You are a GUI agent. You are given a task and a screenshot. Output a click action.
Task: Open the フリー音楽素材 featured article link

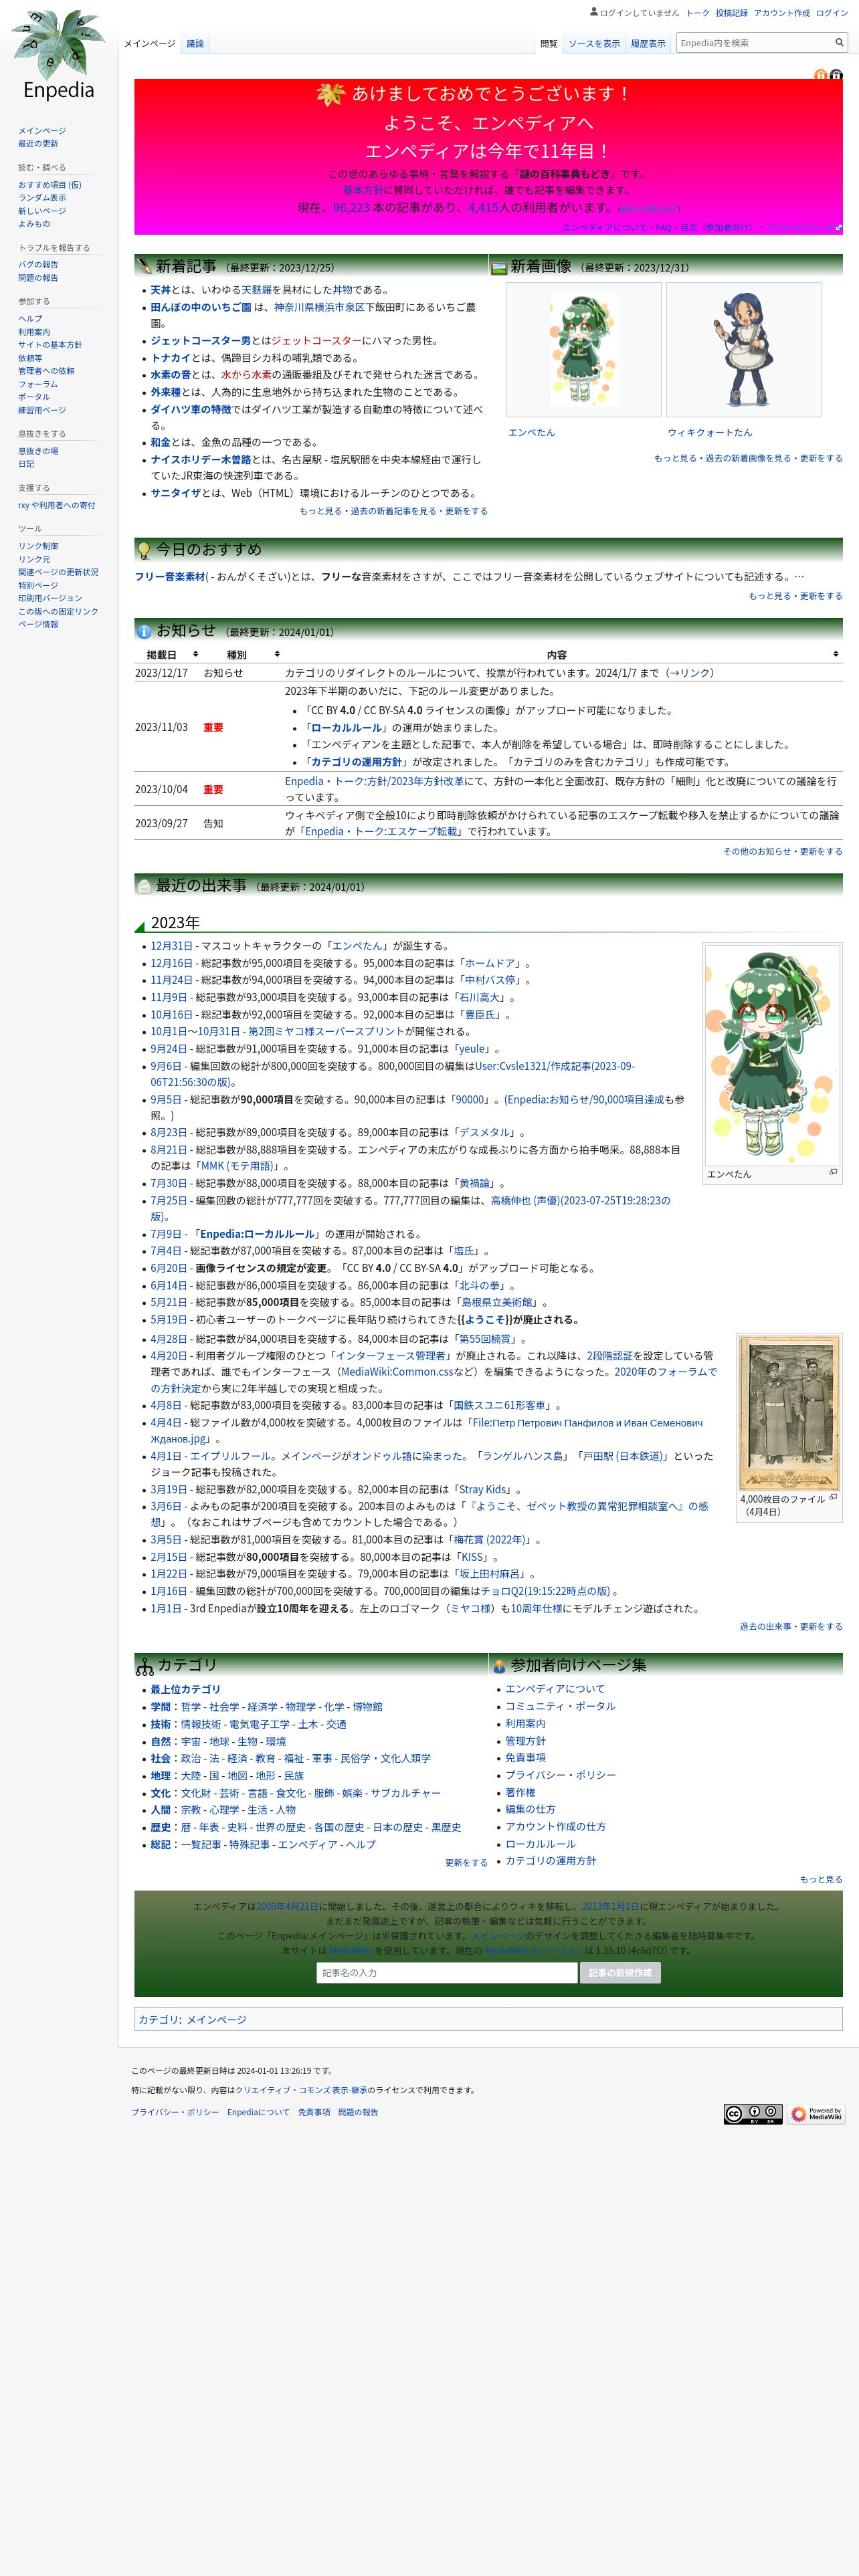[170, 577]
